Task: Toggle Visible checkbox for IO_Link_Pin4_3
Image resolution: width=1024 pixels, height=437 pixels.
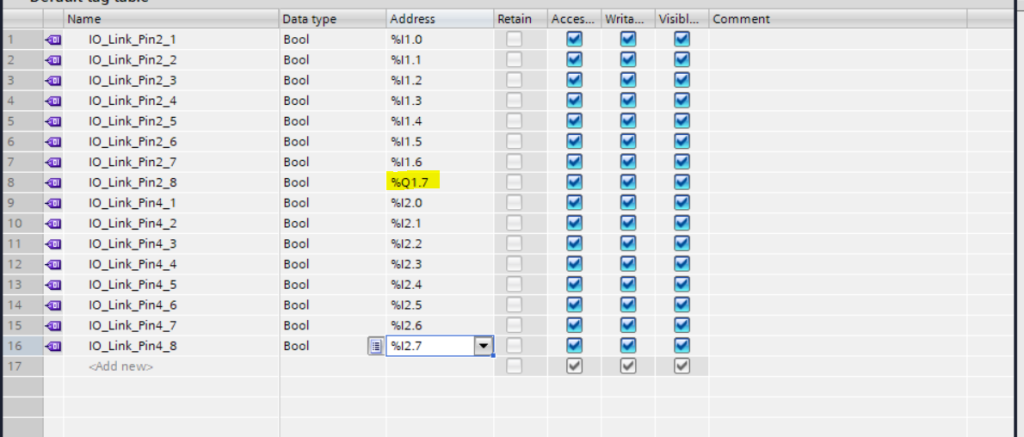Action: [x=682, y=244]
